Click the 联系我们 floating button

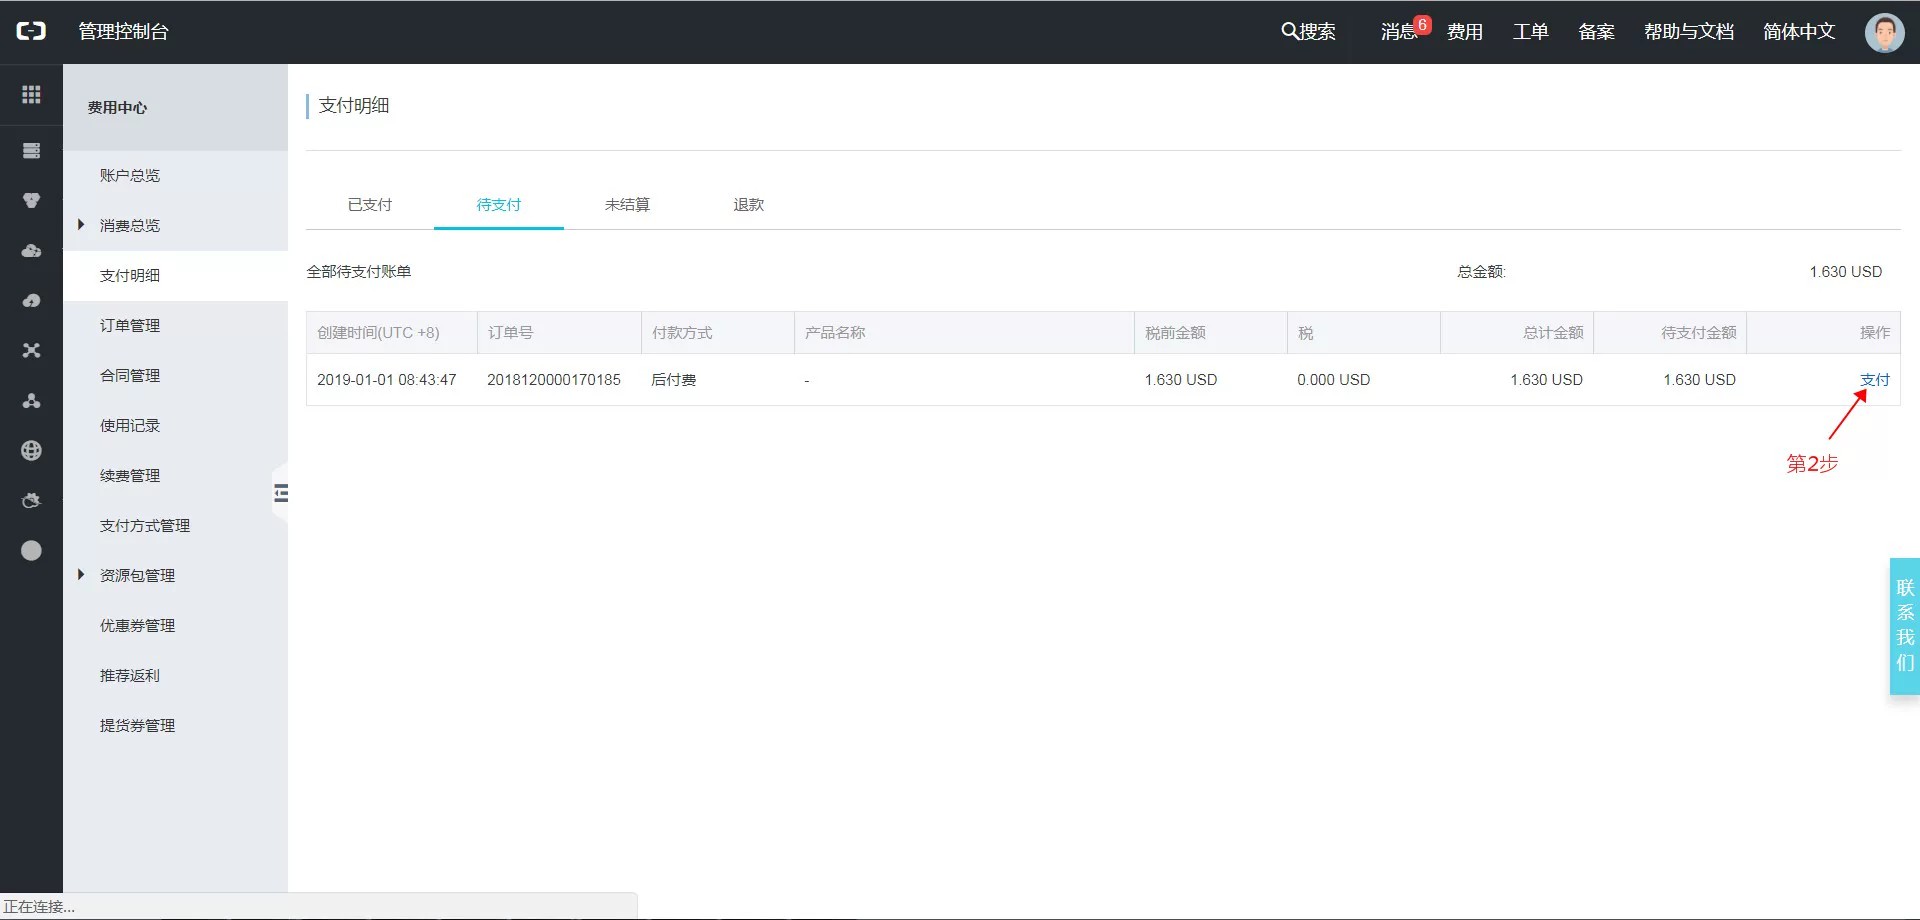pyautogui.click(x=1905, y=626)
